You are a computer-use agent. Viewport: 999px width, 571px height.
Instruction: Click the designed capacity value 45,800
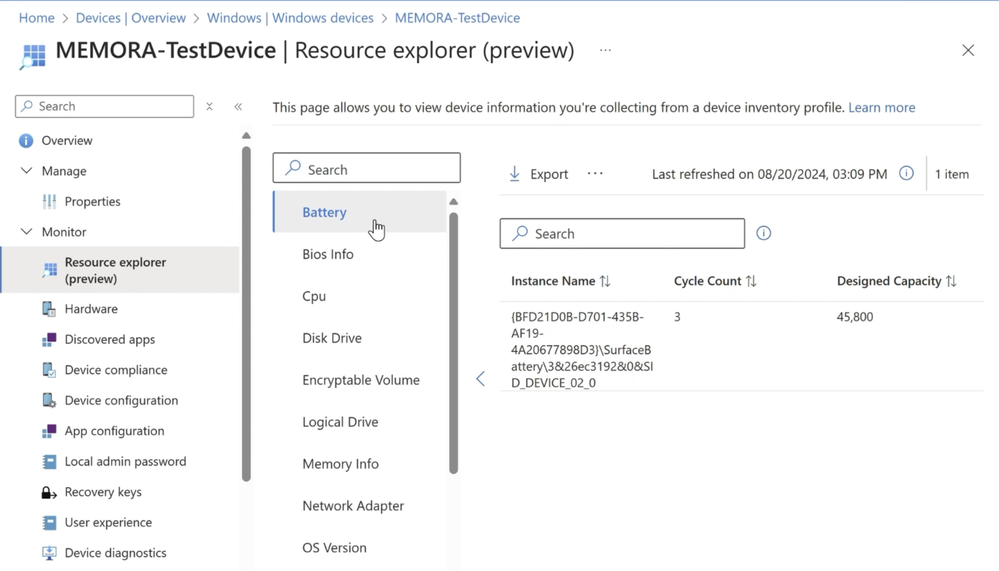[855, 317]
